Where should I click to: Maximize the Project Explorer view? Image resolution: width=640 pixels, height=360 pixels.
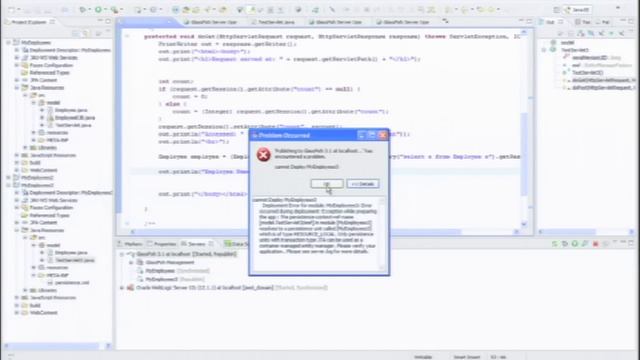(108, 21)
